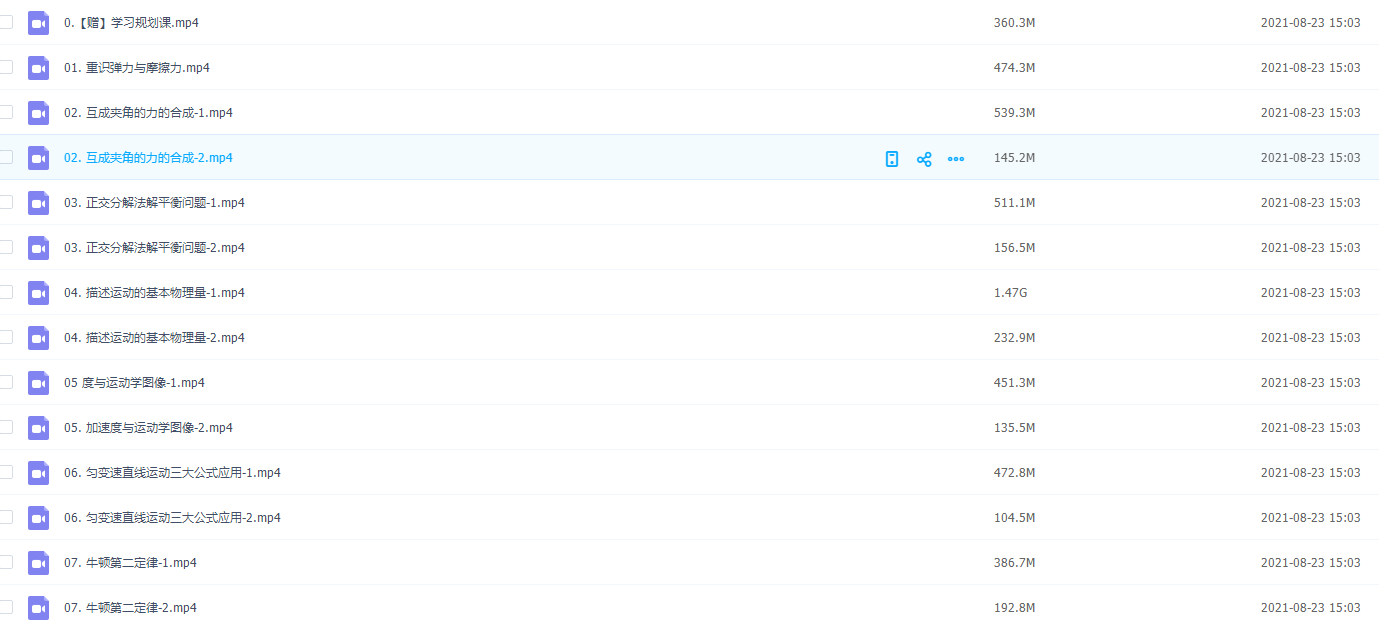The image size is (1379, 629).
Task: Tick checkbox for 0.【赠】学习规划课.mp4
Action: point(6,22)
